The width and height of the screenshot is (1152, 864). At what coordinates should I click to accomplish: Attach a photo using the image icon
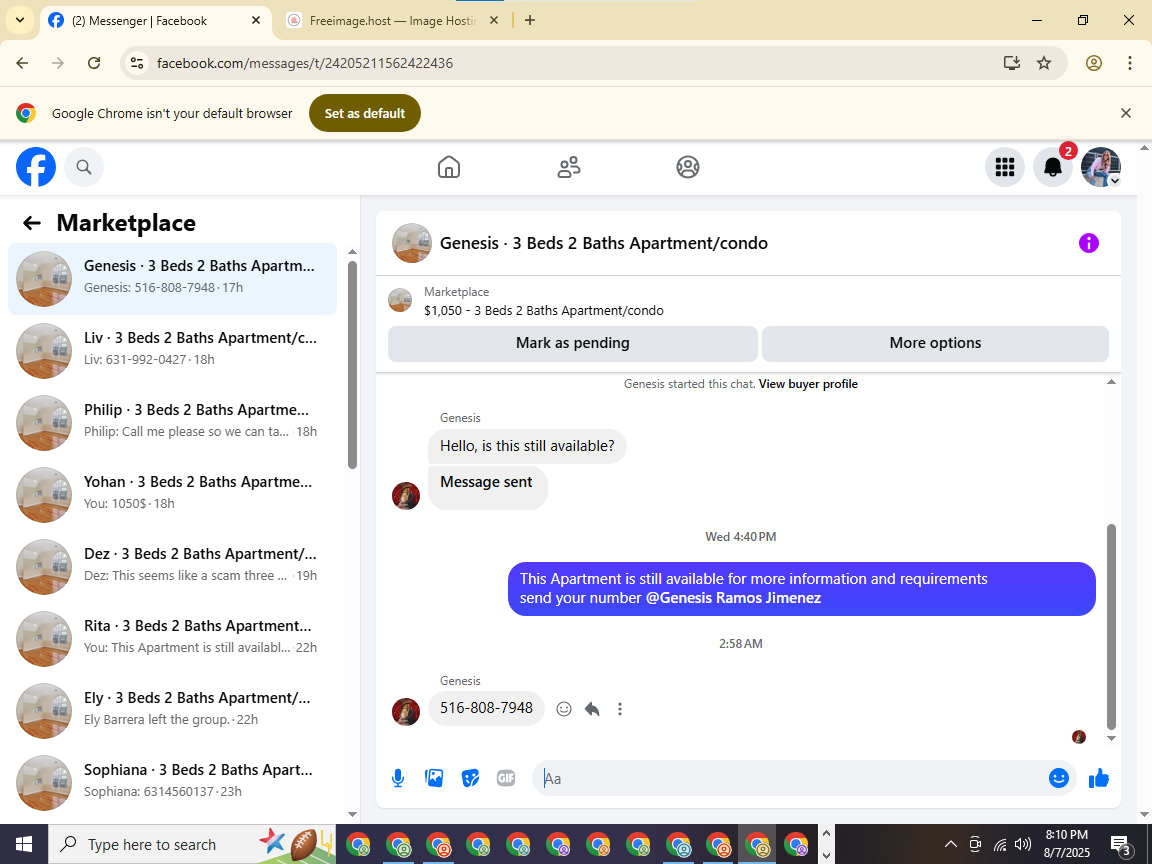click(x=434, y=778)
